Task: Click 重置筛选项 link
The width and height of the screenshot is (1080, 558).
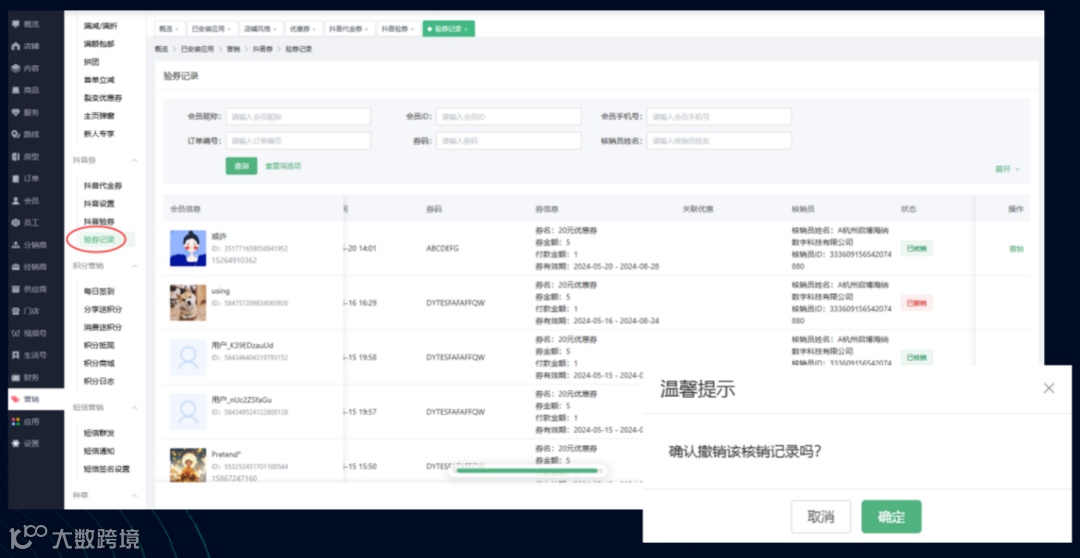Action: [x=283, y=166]
